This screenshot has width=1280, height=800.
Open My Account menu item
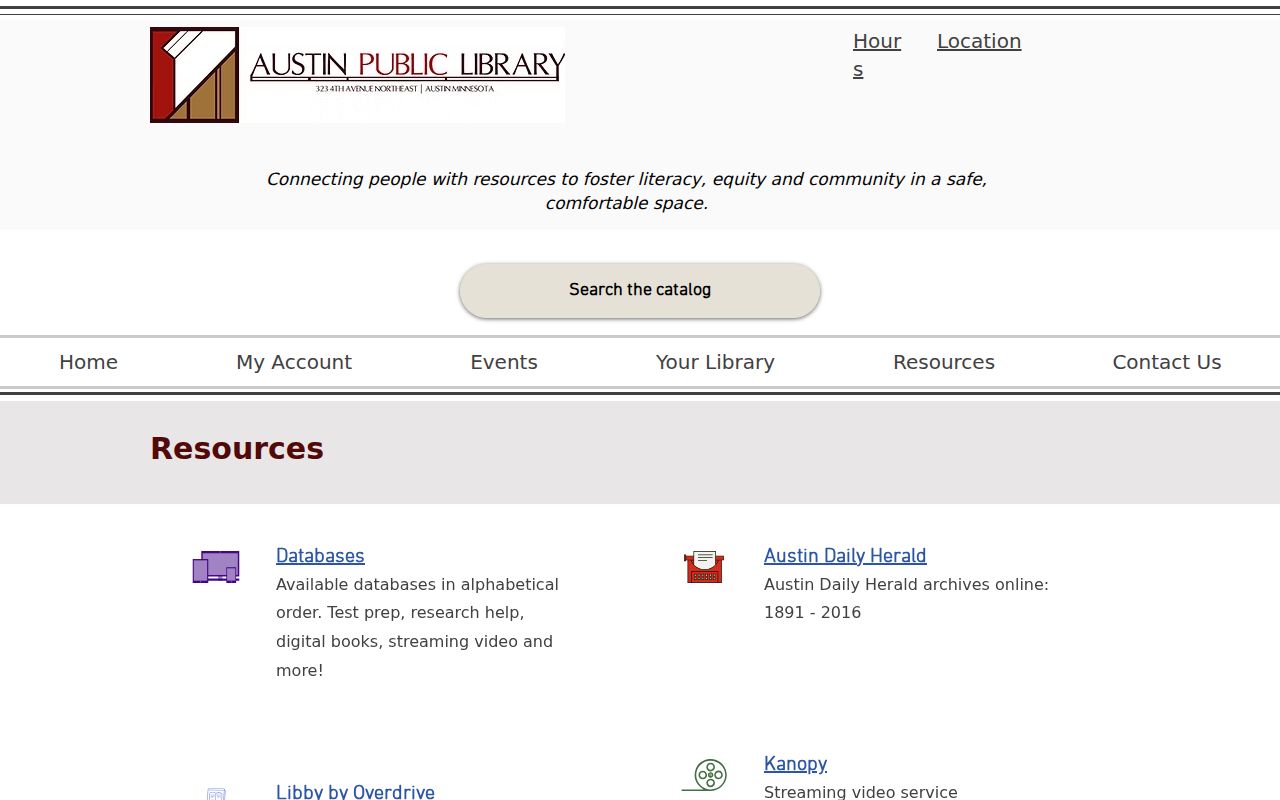click(294, 362)
